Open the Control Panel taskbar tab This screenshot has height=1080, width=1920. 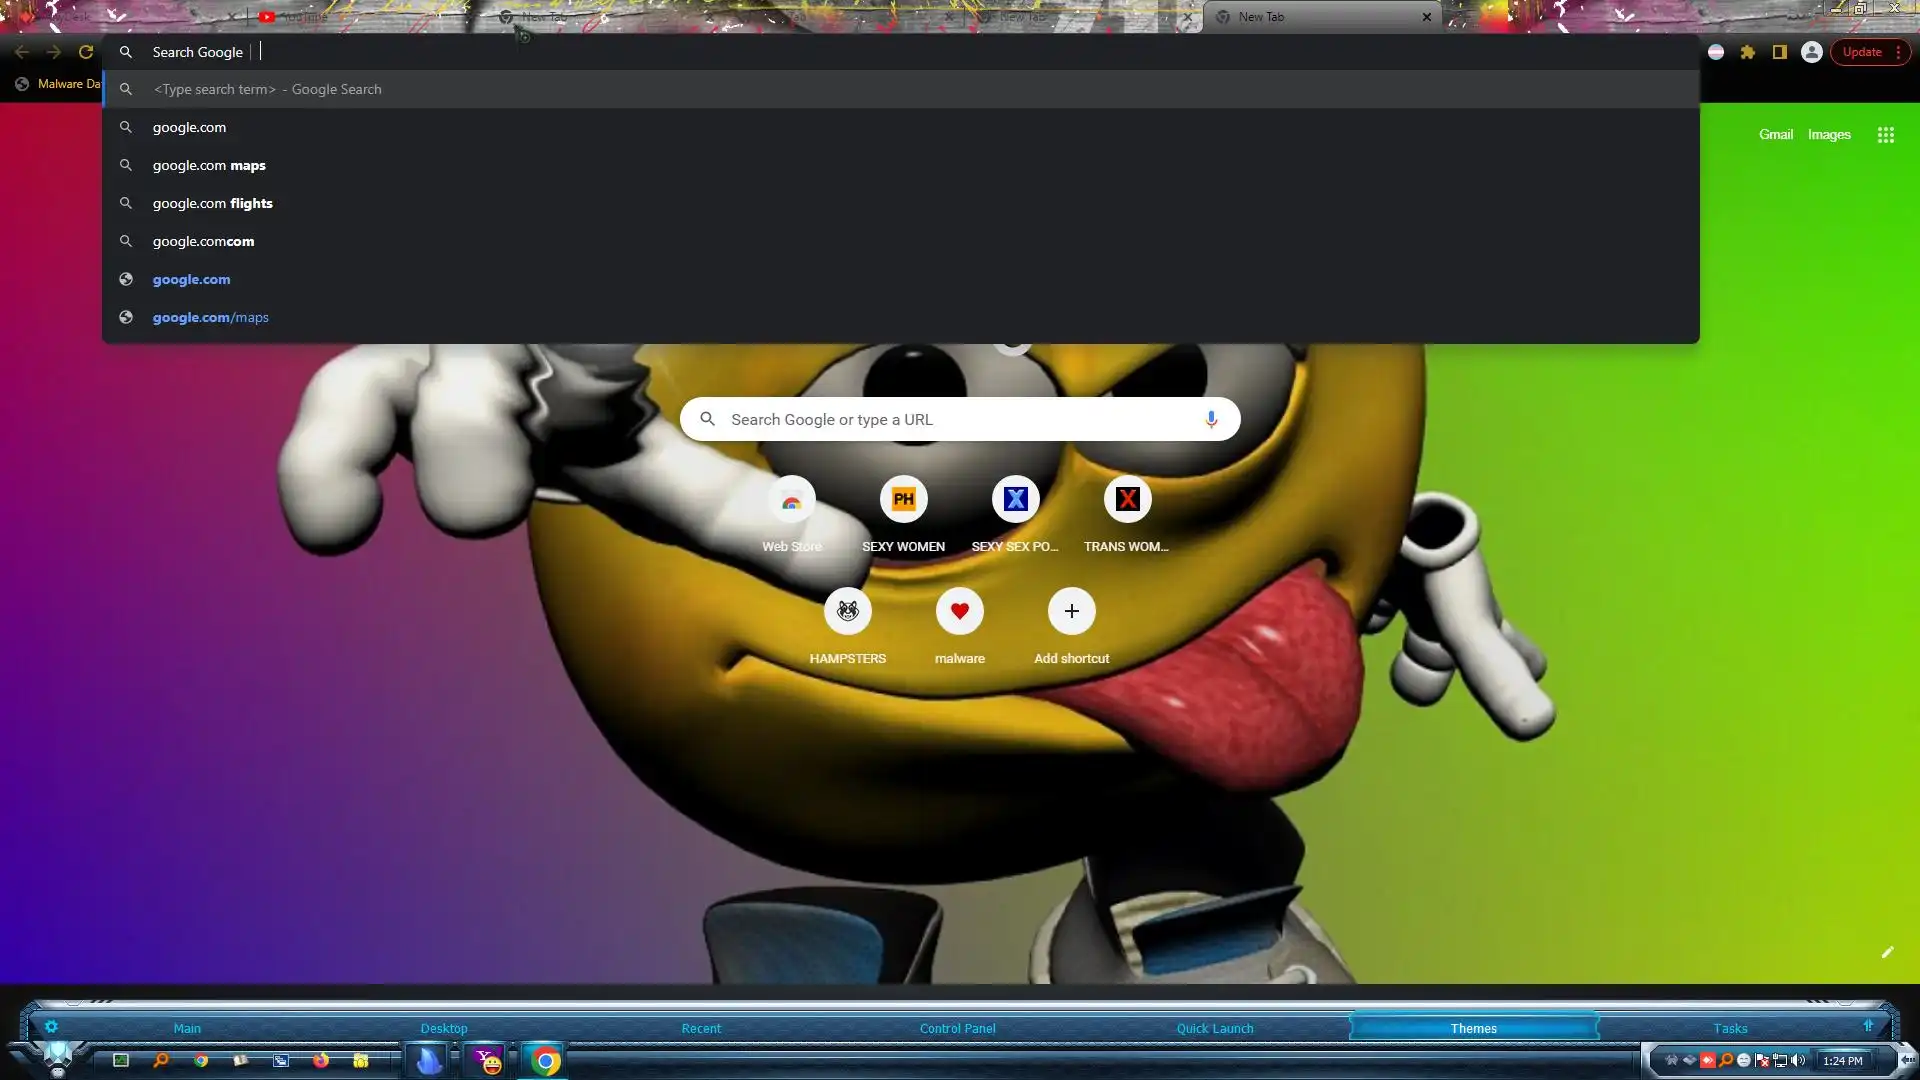pos(957,1028)
